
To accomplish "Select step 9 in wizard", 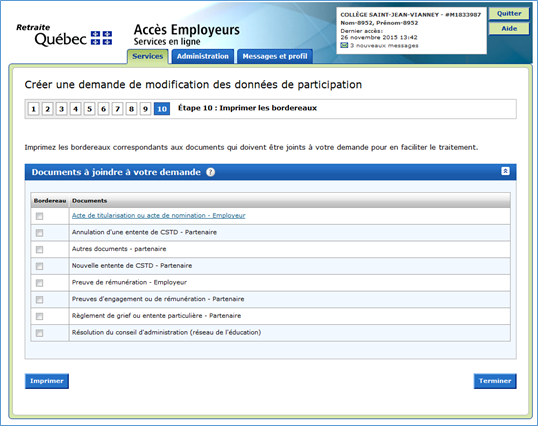I will pyautogui.click(x=145, y=109).
